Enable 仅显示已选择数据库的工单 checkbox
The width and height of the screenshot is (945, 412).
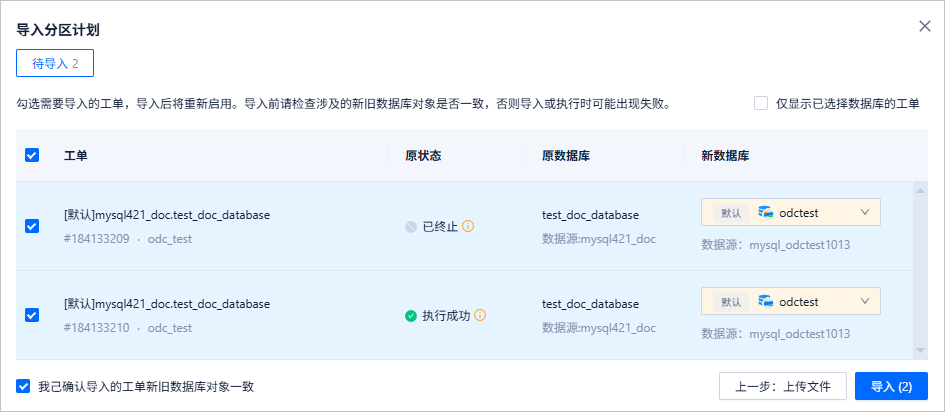coord(761,103)
